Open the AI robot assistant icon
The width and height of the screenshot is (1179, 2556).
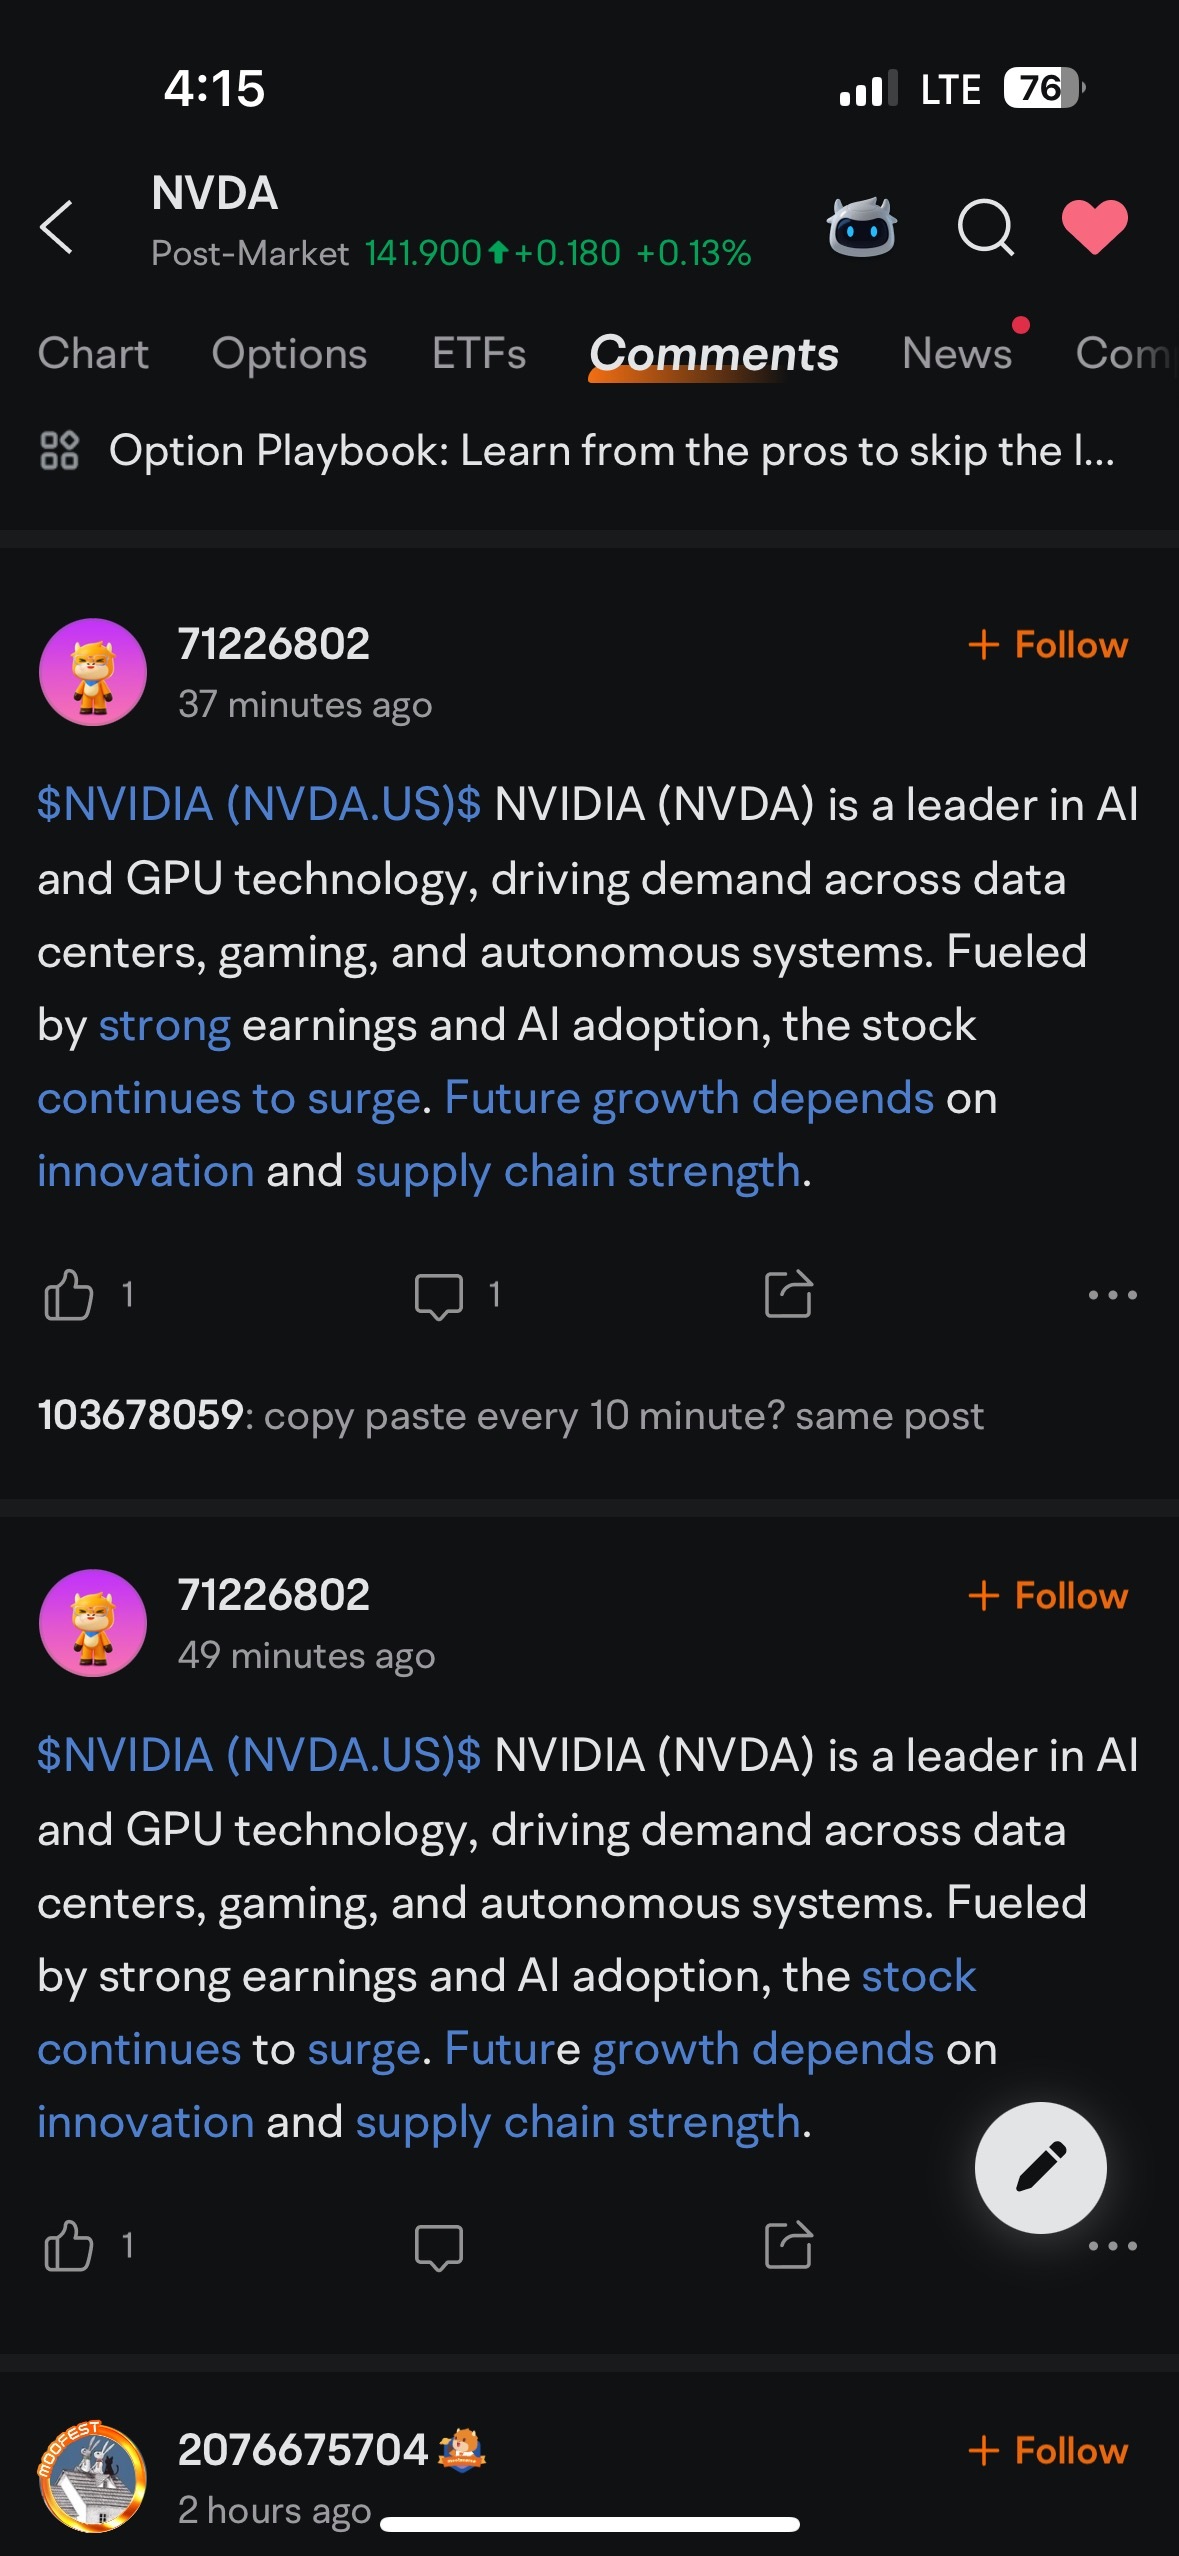point(861,227)
